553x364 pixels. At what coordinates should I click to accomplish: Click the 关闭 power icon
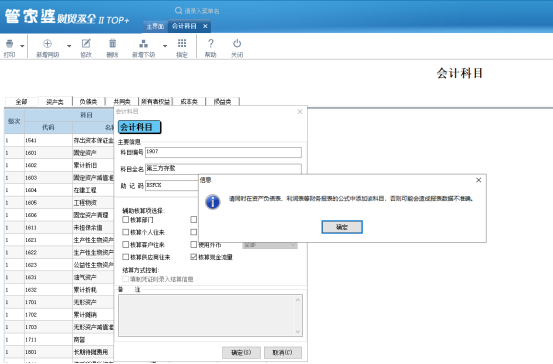[x=237, y=43]
